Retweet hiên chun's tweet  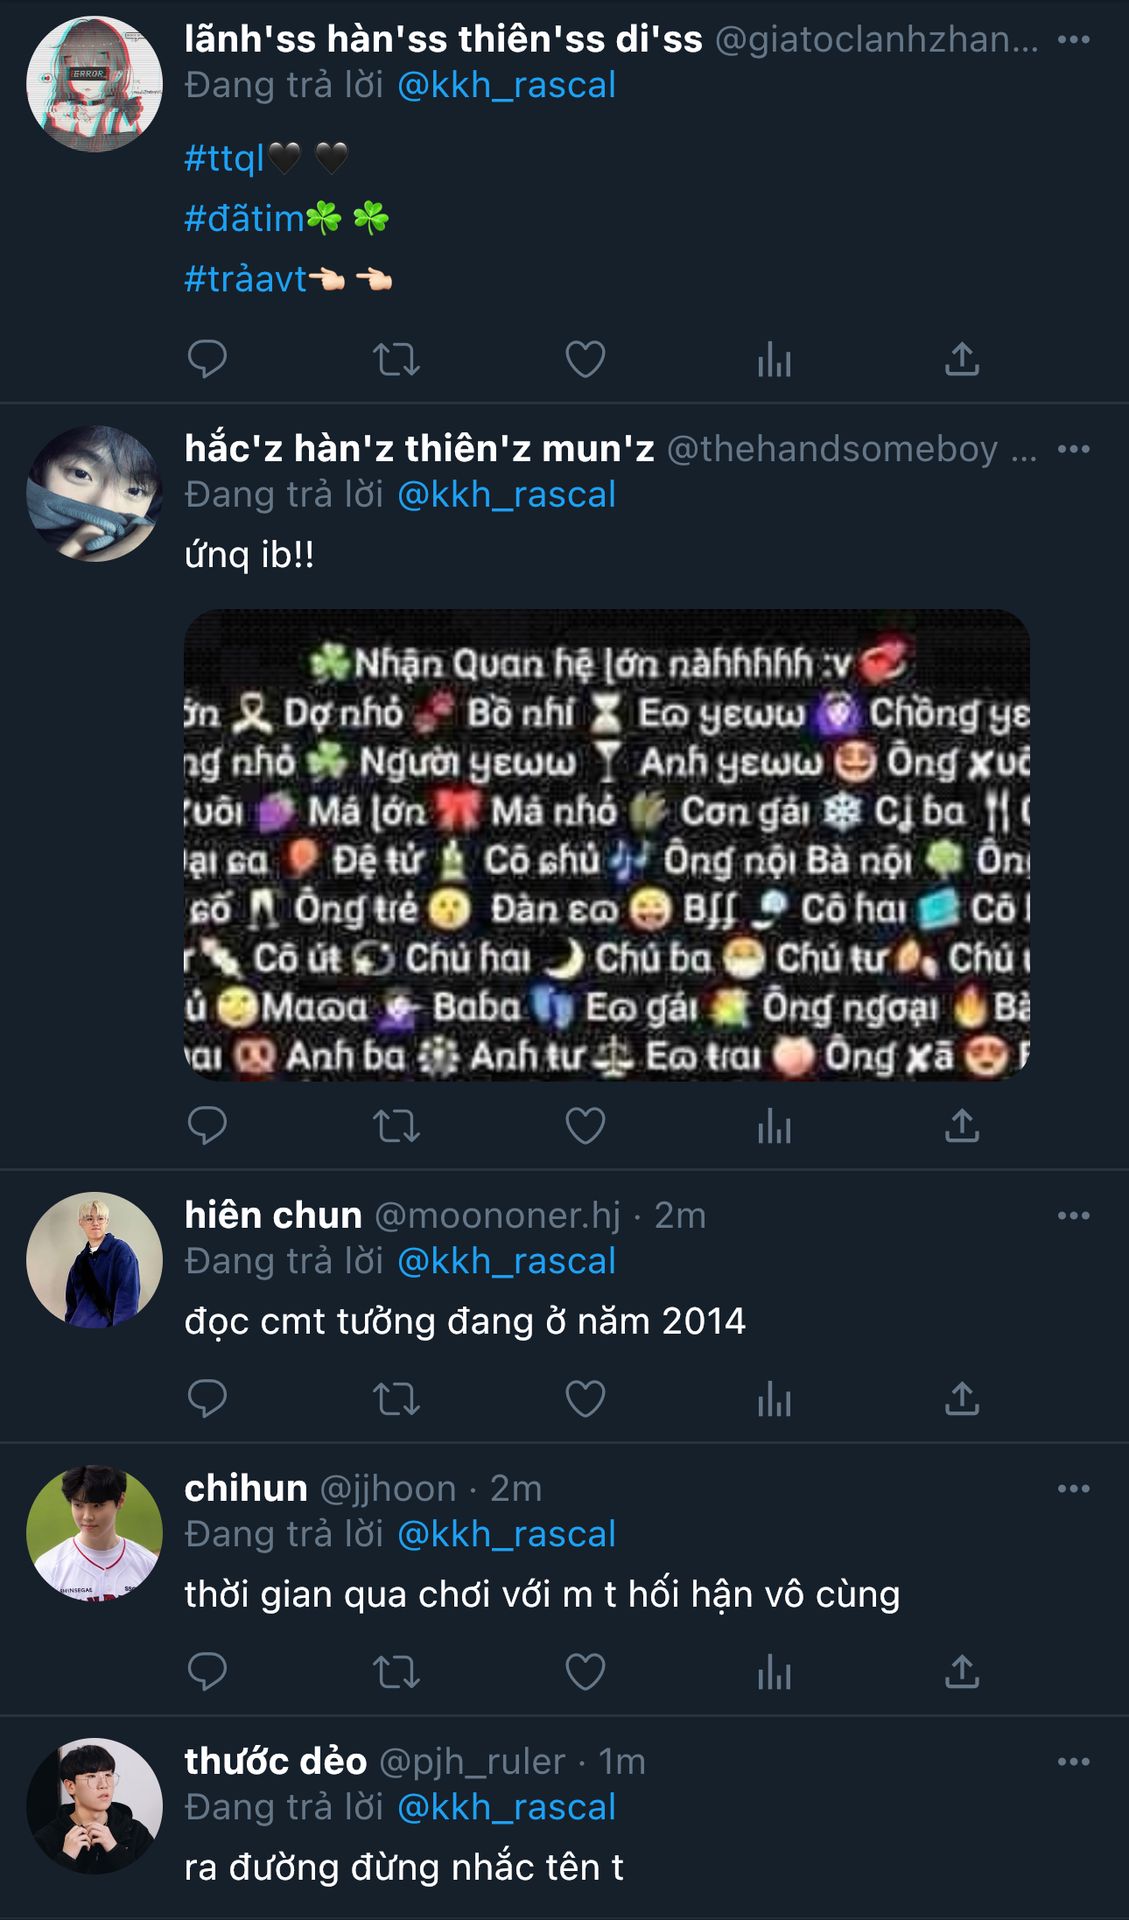click(x=396, y=1398)
